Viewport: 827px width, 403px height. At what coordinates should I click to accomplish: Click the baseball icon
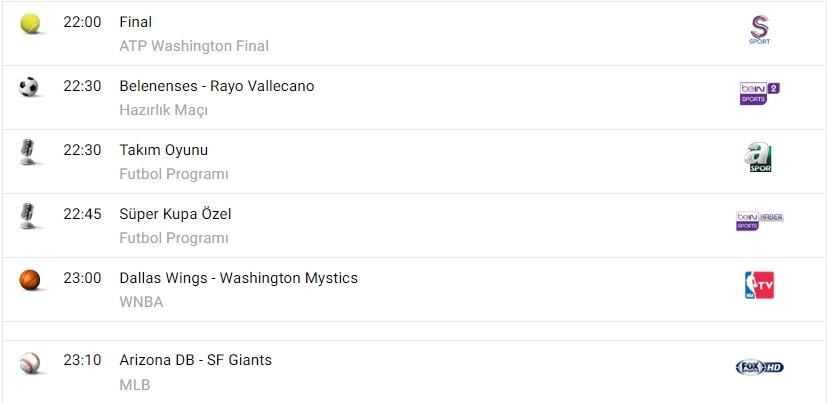pos(29,362)
